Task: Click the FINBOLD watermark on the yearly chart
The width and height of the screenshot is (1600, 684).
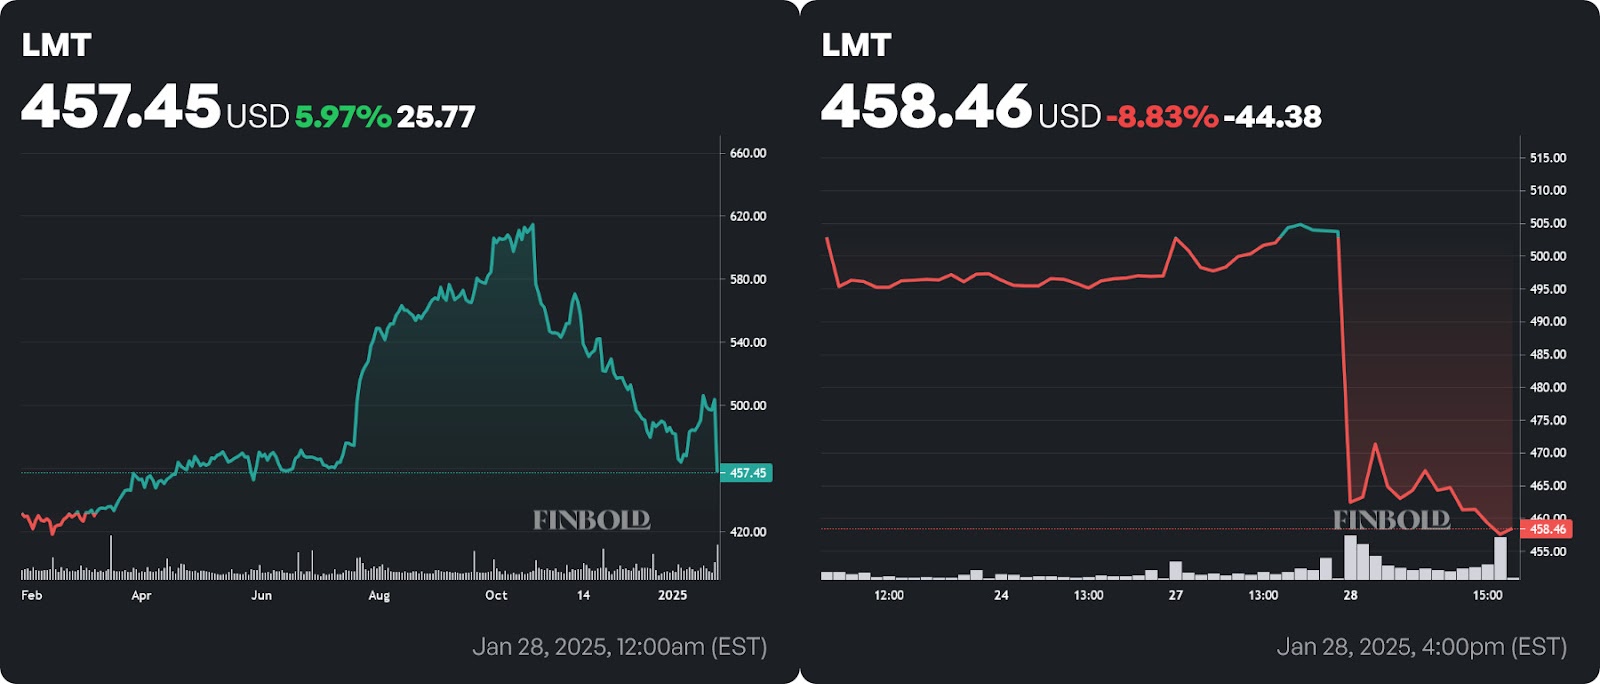Action: (x=591, y=520)
